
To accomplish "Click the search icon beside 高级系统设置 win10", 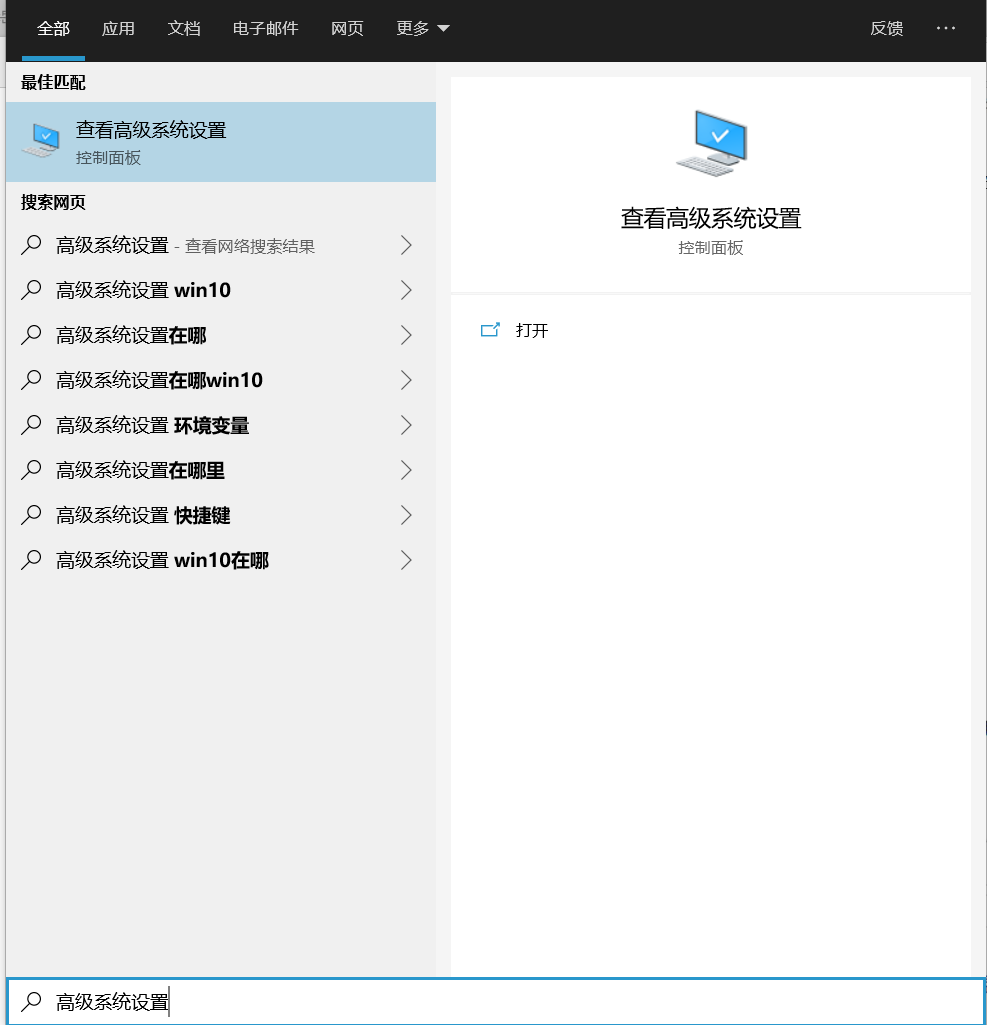I will tap(31, 290).
